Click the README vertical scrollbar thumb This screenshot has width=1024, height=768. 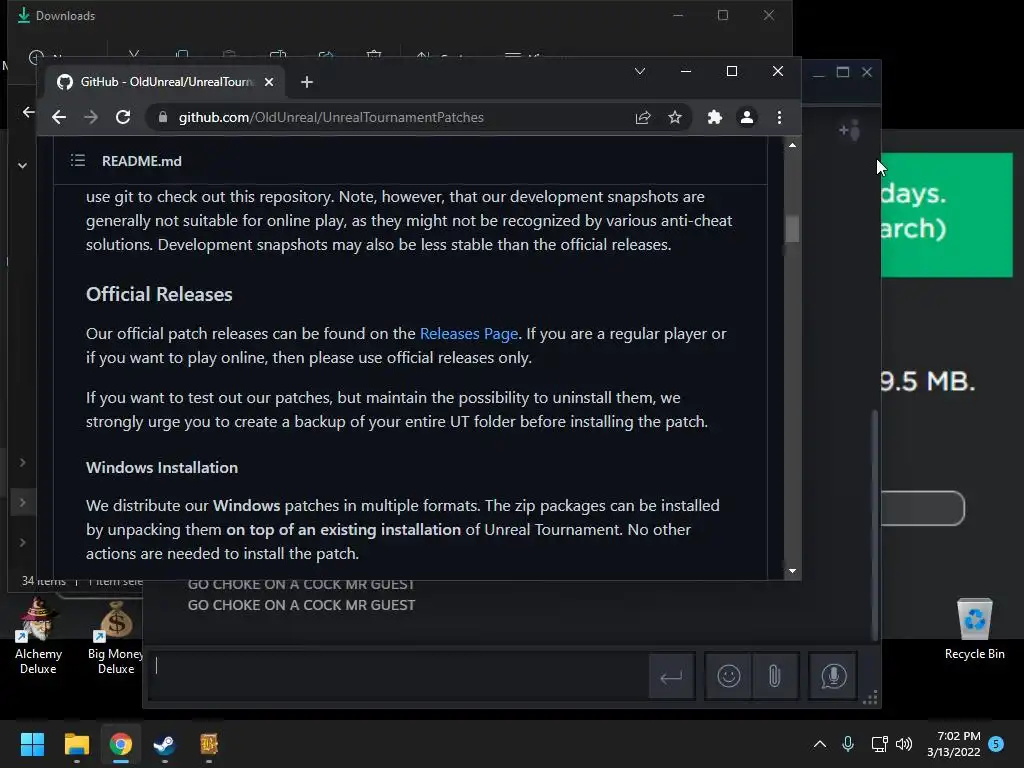792,229
